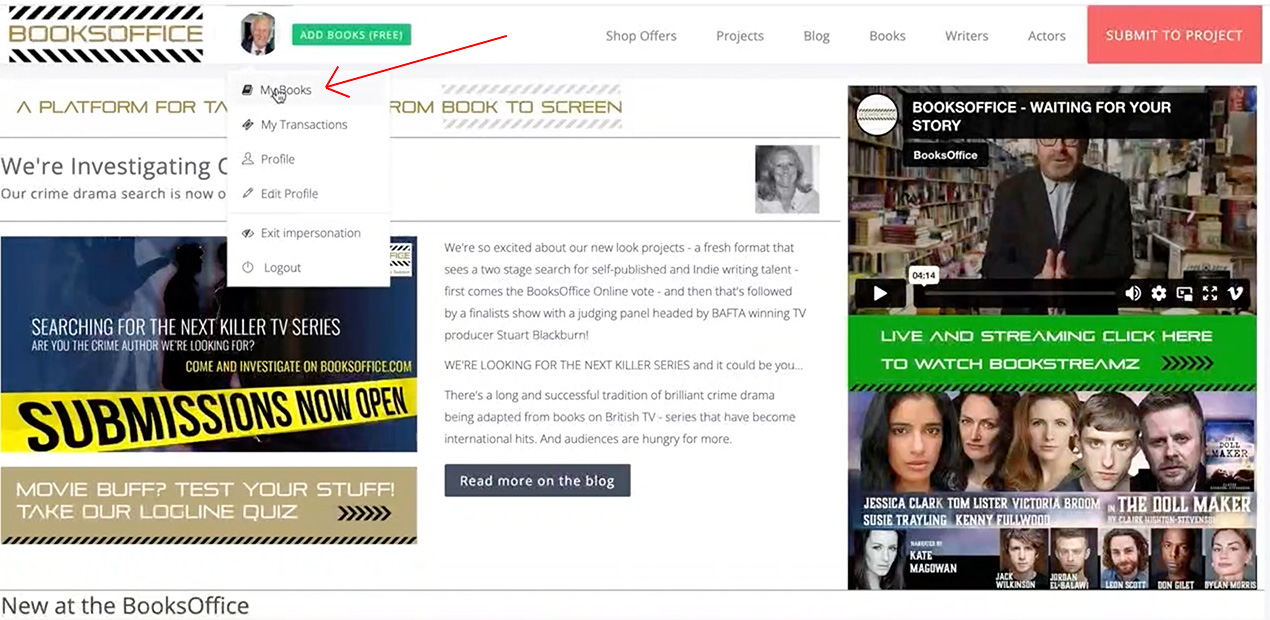Open Actors nav link
The width and height of the screenshot is (1270, 620).
tap(1047, 36)
